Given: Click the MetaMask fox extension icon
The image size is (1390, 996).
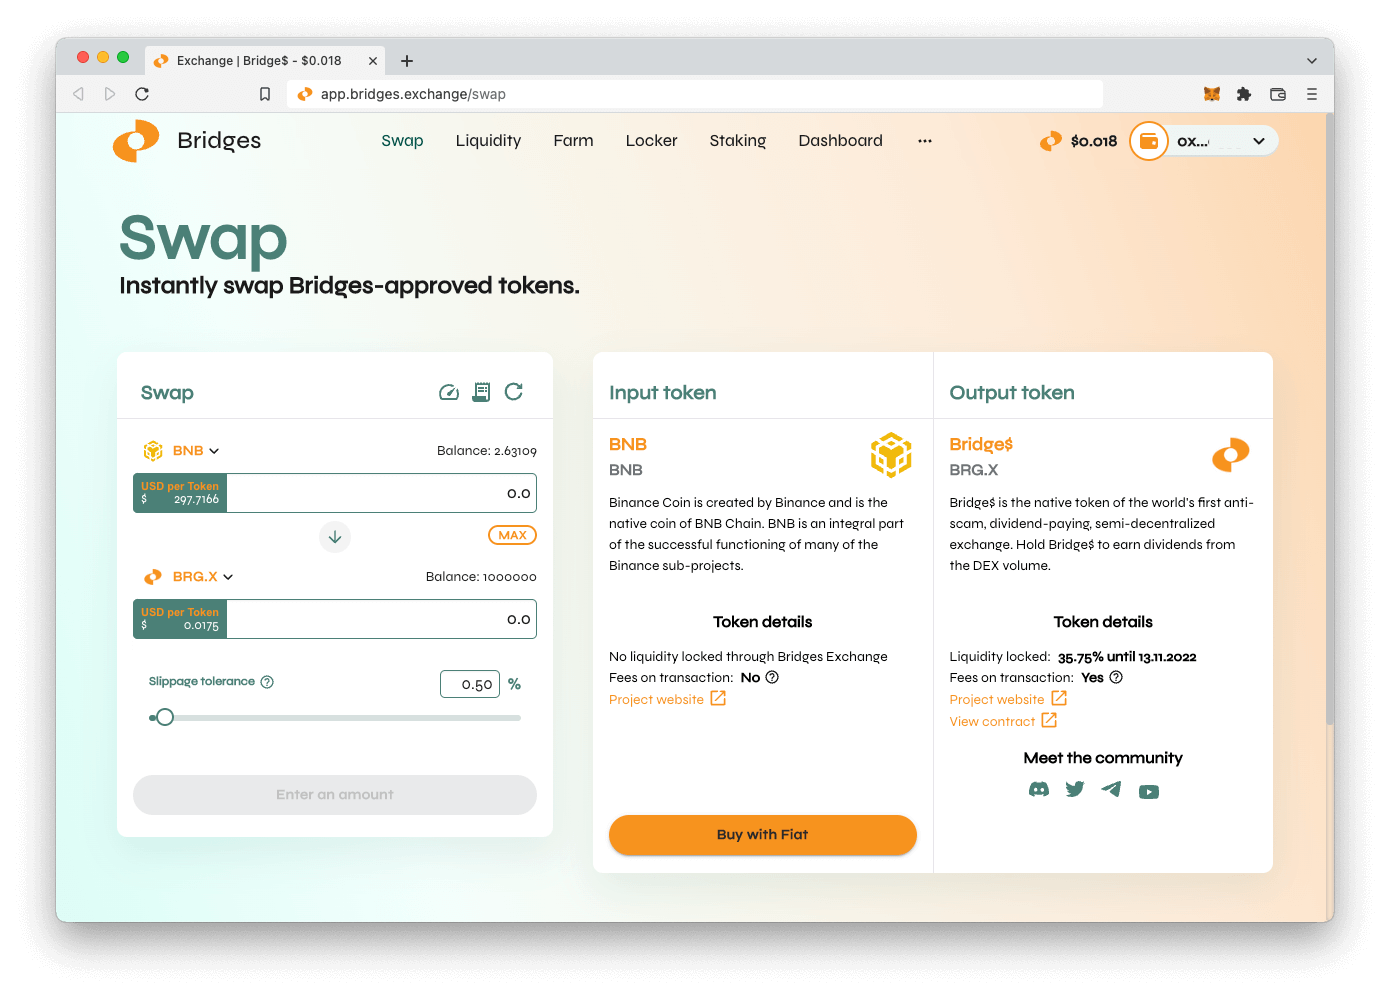Looking at the screenshot, I should [1212, 94].
